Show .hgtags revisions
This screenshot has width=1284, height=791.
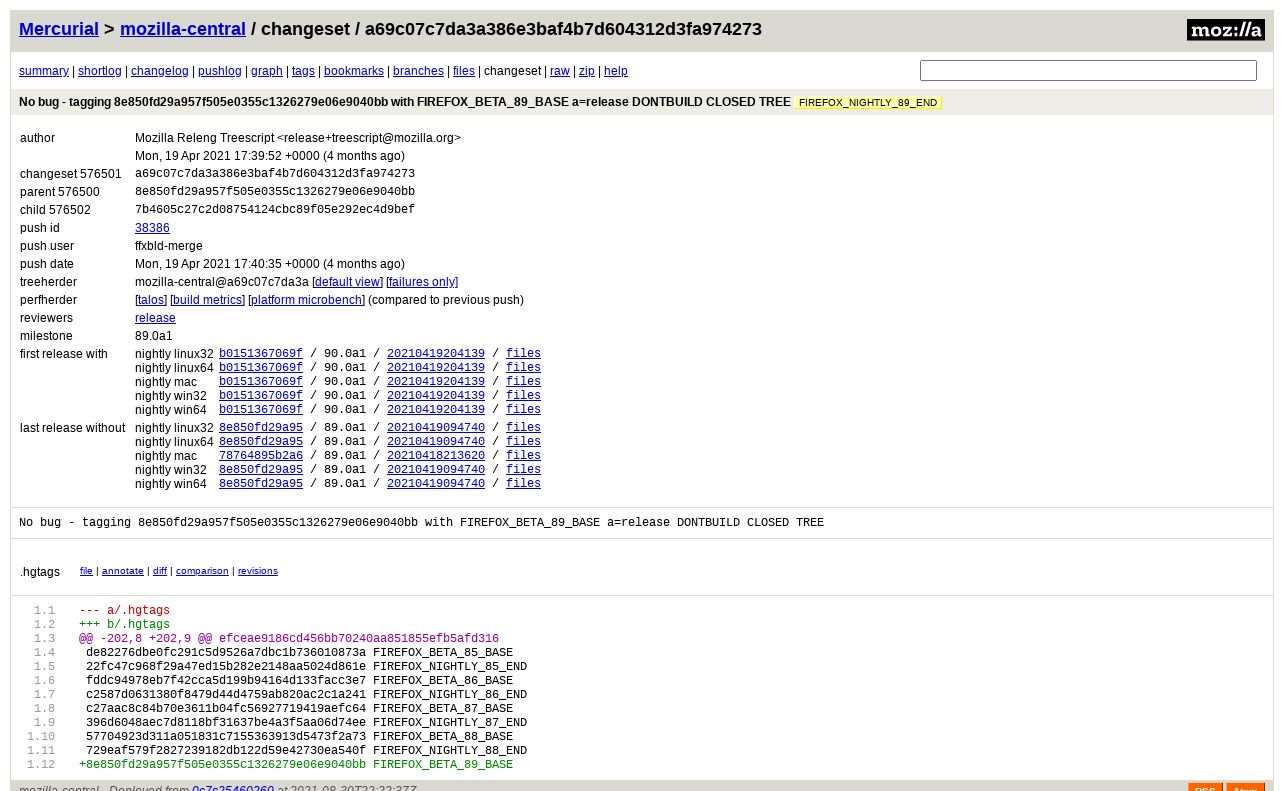[x=258, y=571]
